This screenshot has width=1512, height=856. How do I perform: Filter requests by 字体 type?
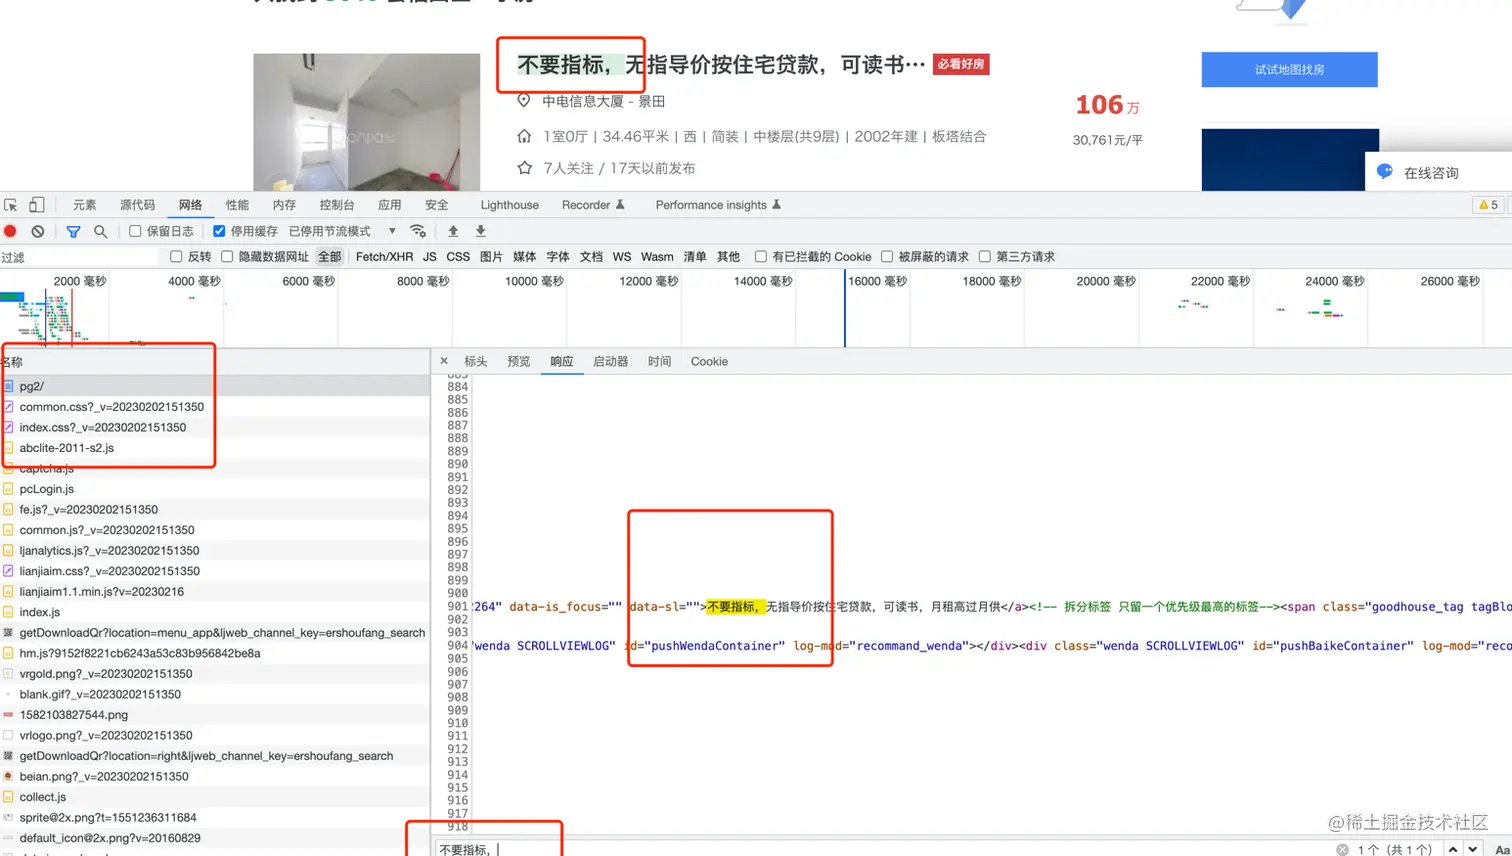click(558, 257)
